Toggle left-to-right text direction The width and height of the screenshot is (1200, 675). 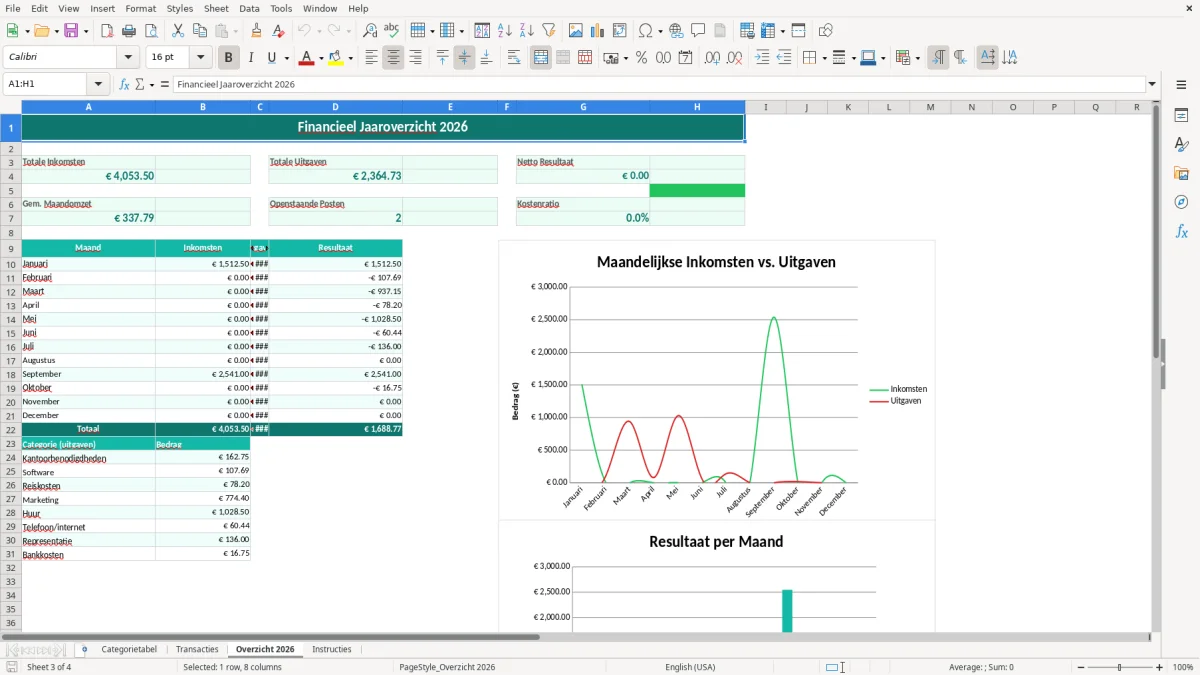pyautogui.click(x=938, y=58)
